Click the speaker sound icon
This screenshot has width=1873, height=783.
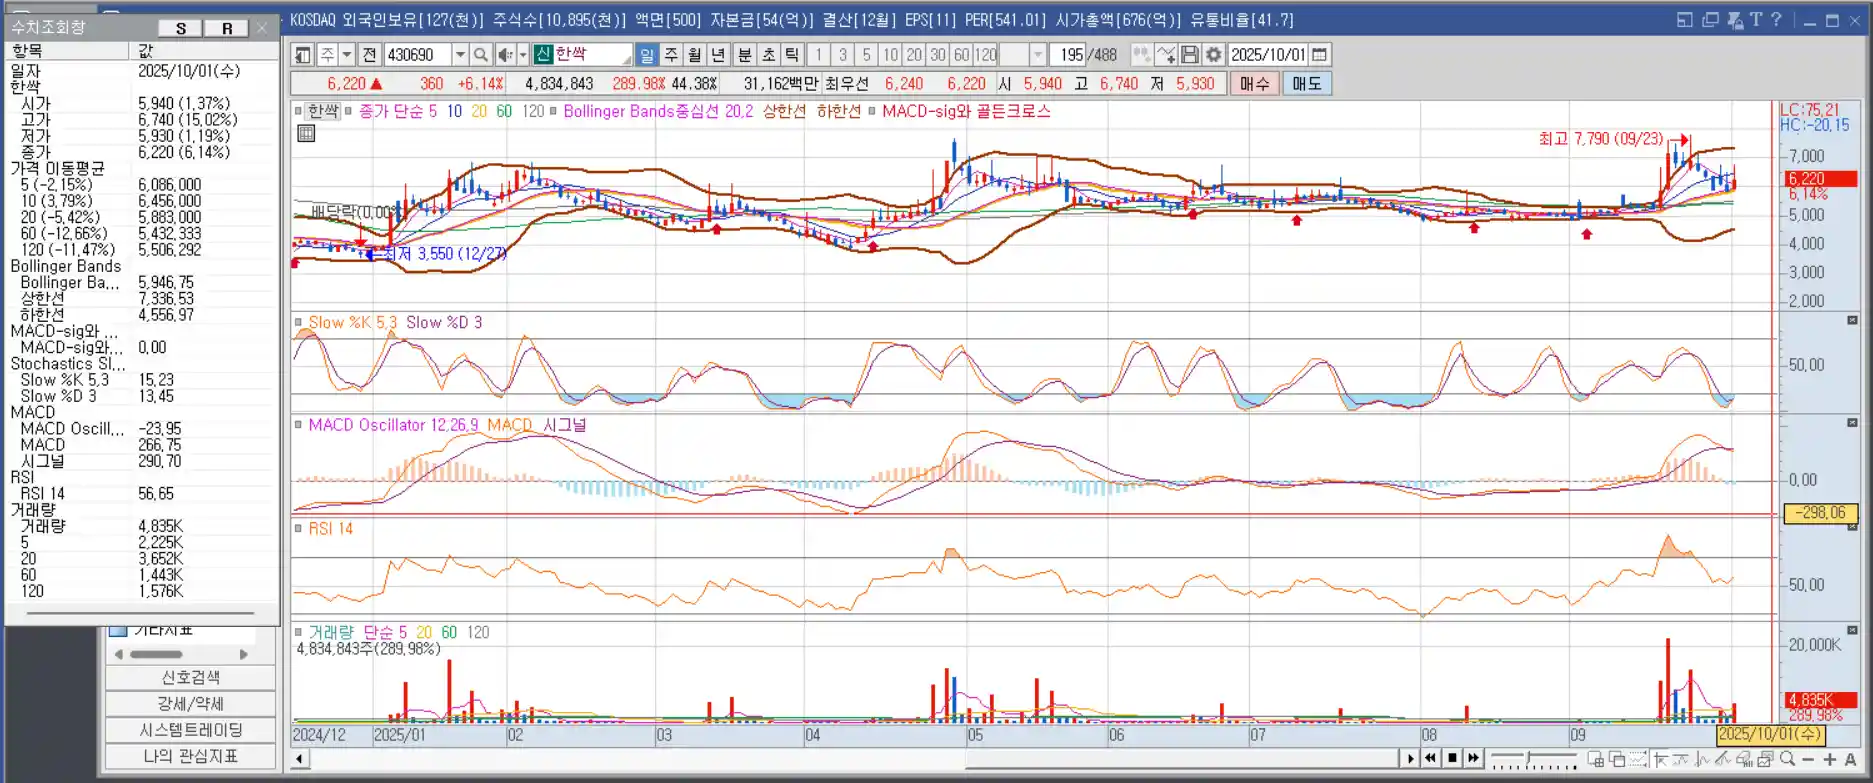pos(506,55)
